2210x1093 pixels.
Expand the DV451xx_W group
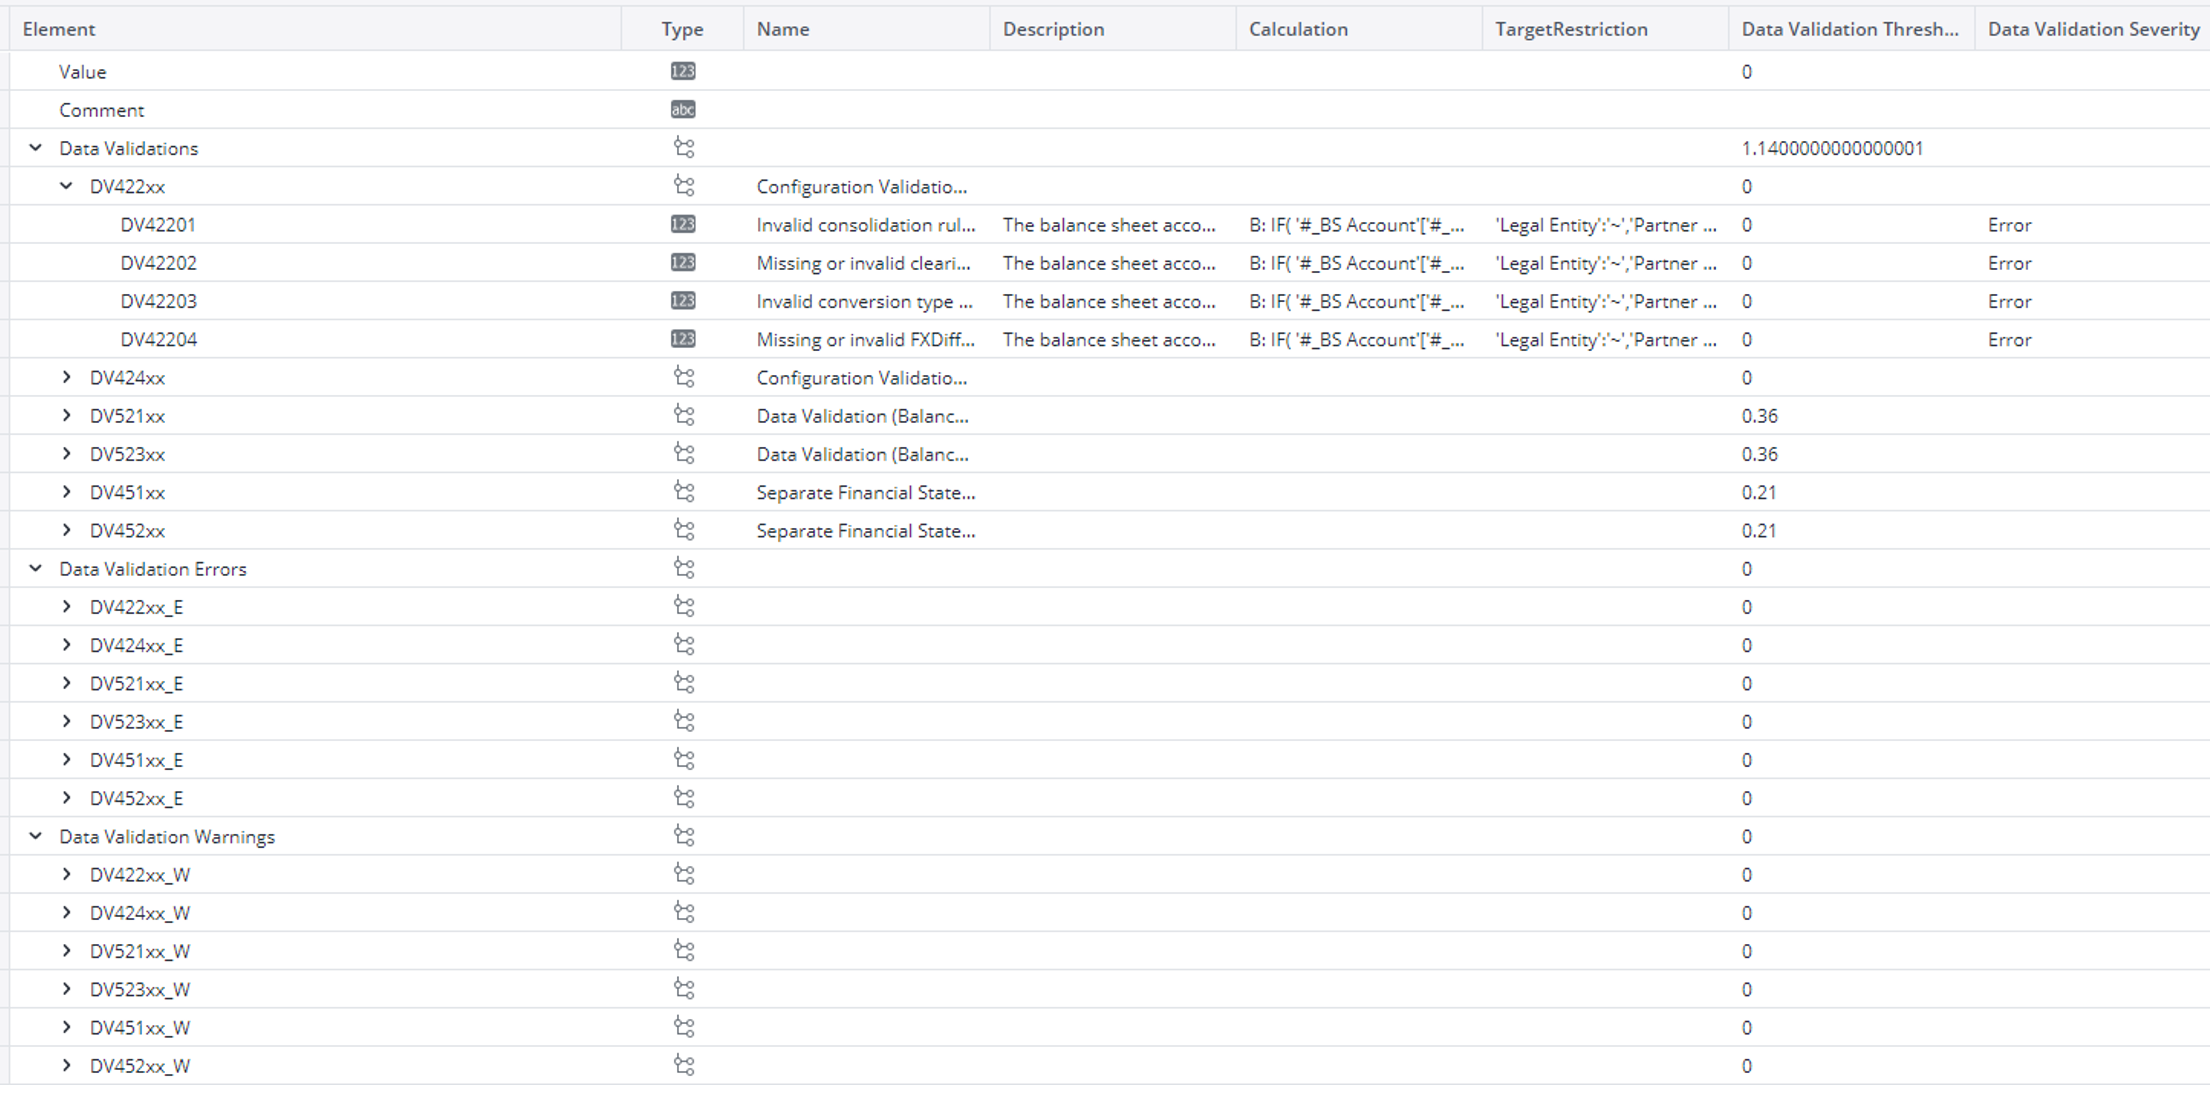67,1028
